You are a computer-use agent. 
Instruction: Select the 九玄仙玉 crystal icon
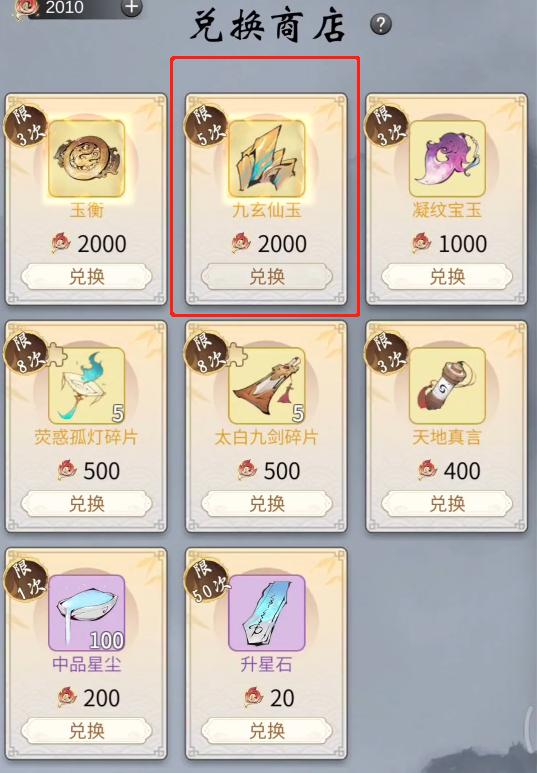[x=267, y=159]
